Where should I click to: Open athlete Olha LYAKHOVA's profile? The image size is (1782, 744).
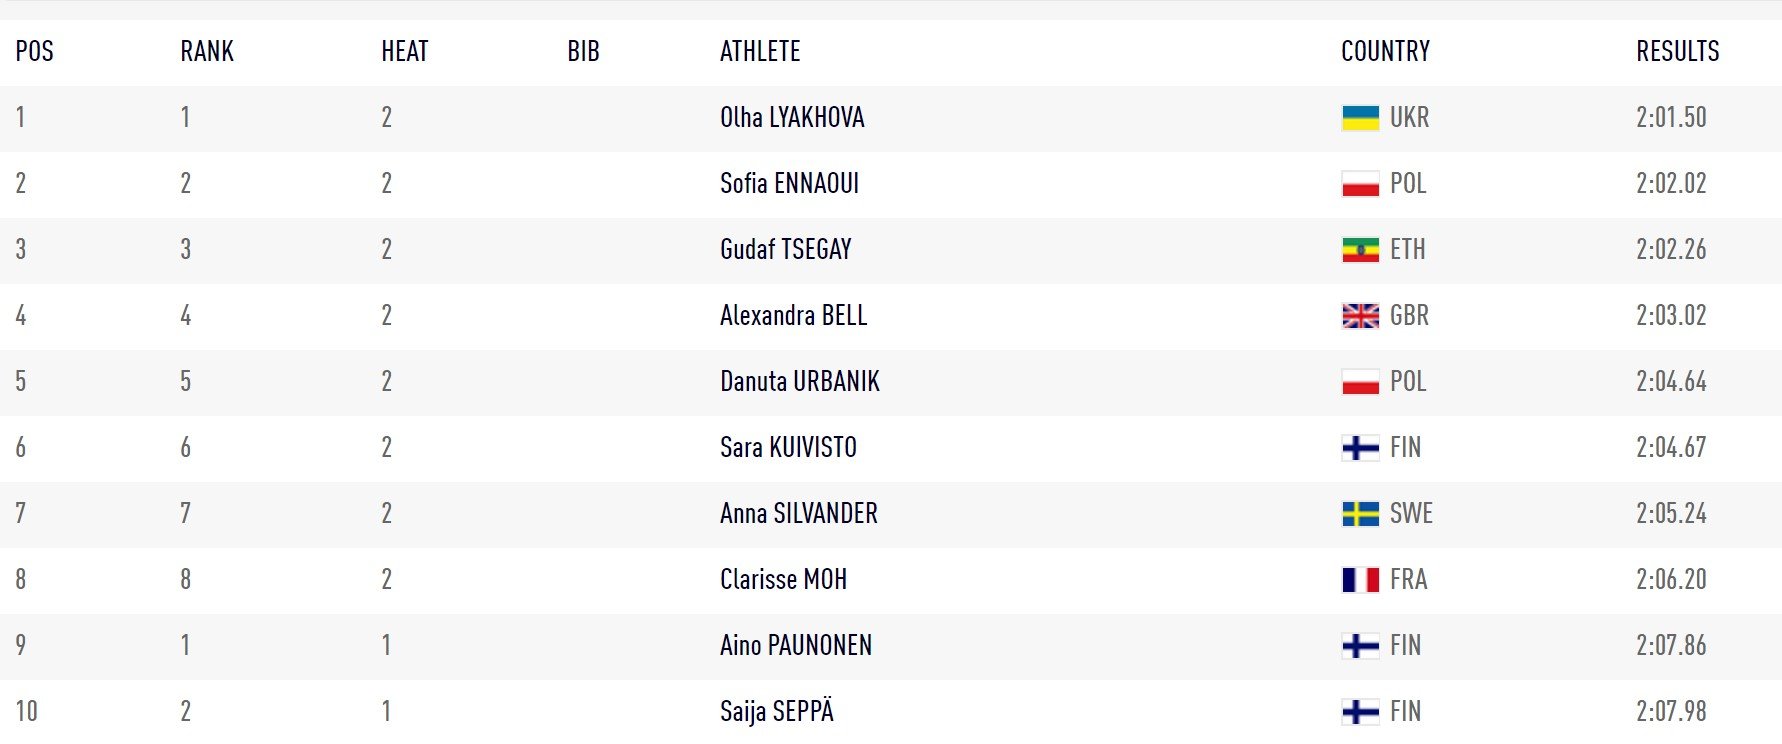click(792, 118)
